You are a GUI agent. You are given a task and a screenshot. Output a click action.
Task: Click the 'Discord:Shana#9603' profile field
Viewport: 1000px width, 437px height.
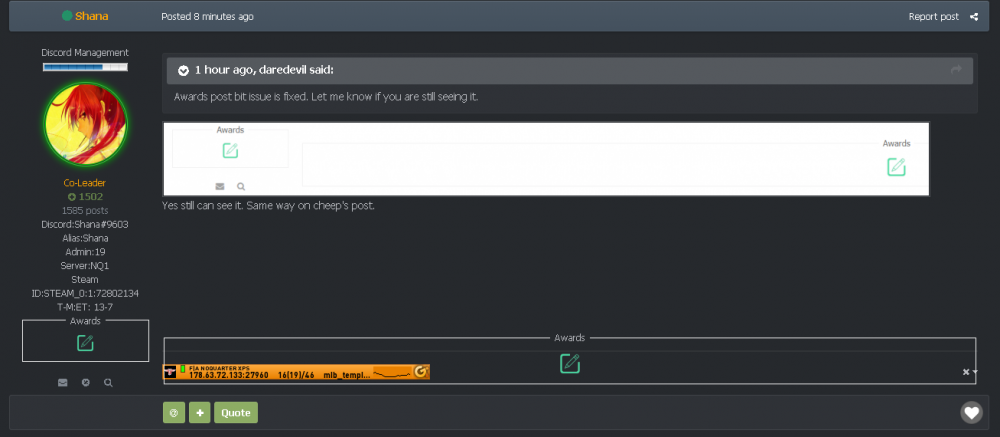click(x=85, y=225)
